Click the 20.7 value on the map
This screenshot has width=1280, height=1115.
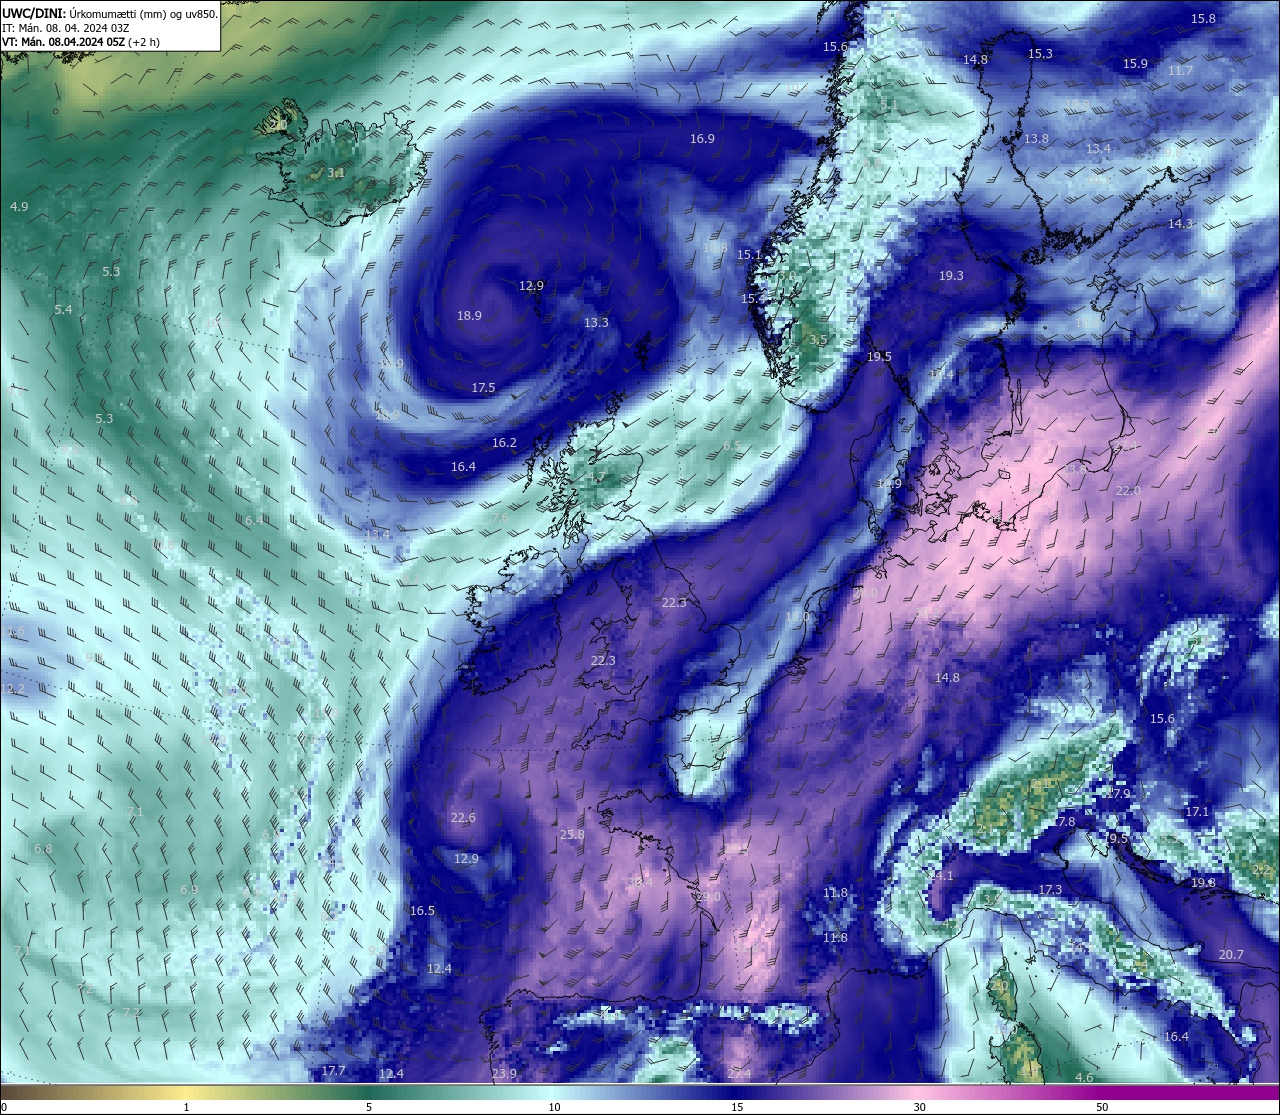tap(1231, 954)
